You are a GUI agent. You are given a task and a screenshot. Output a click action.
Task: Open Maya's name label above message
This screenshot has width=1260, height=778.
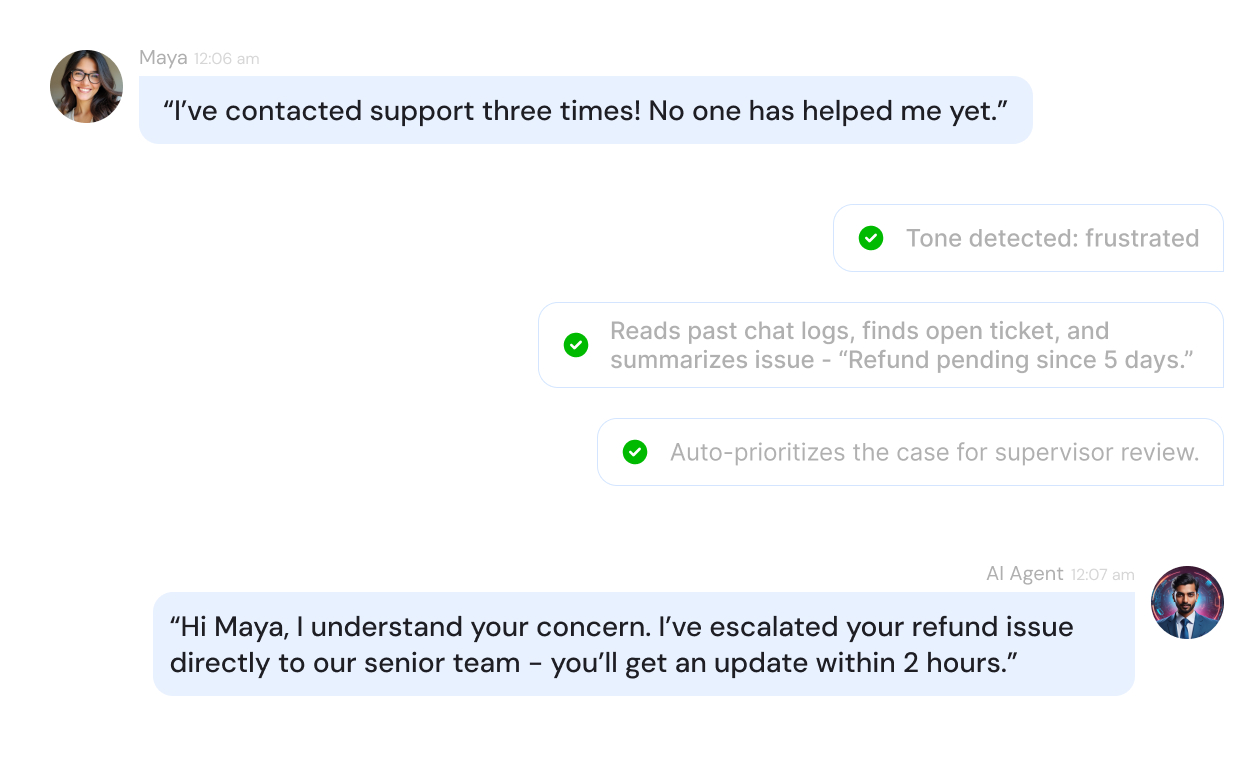[x=163, y=58]
